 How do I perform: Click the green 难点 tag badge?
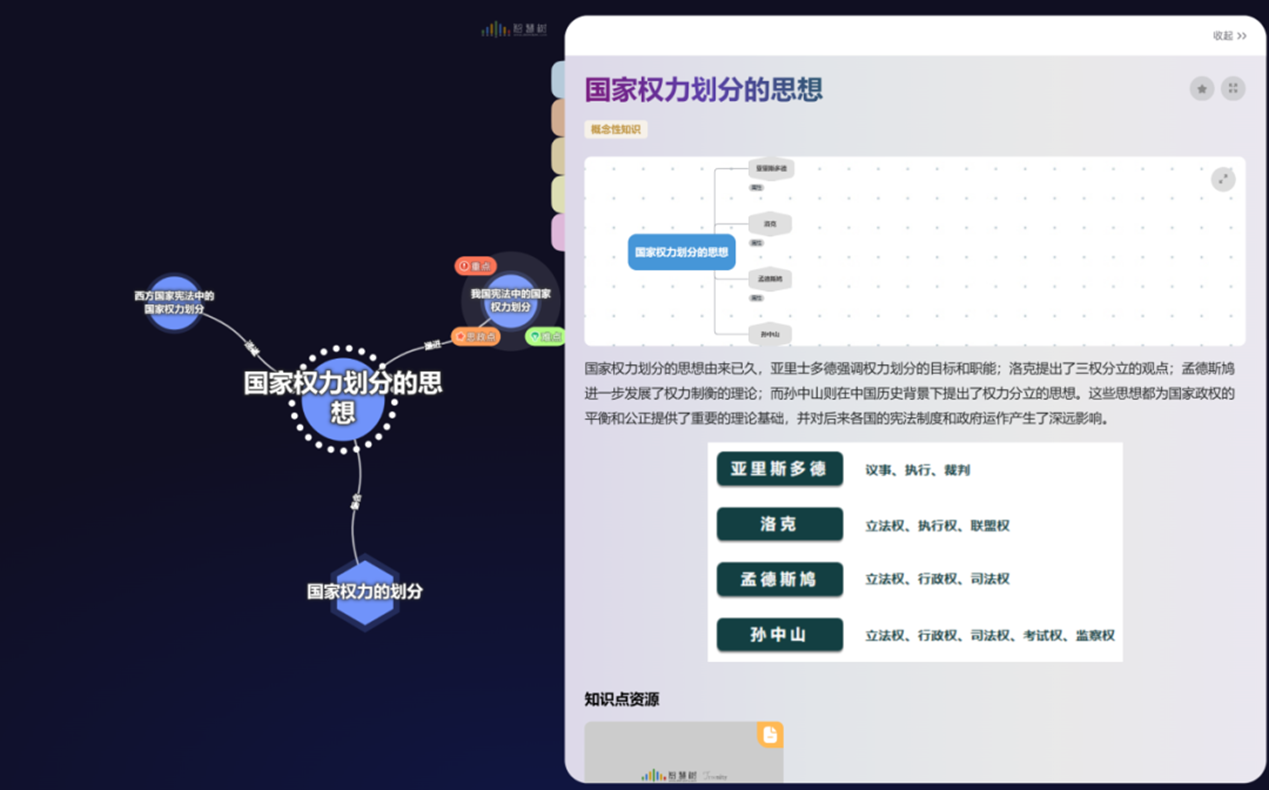(545, 337)
